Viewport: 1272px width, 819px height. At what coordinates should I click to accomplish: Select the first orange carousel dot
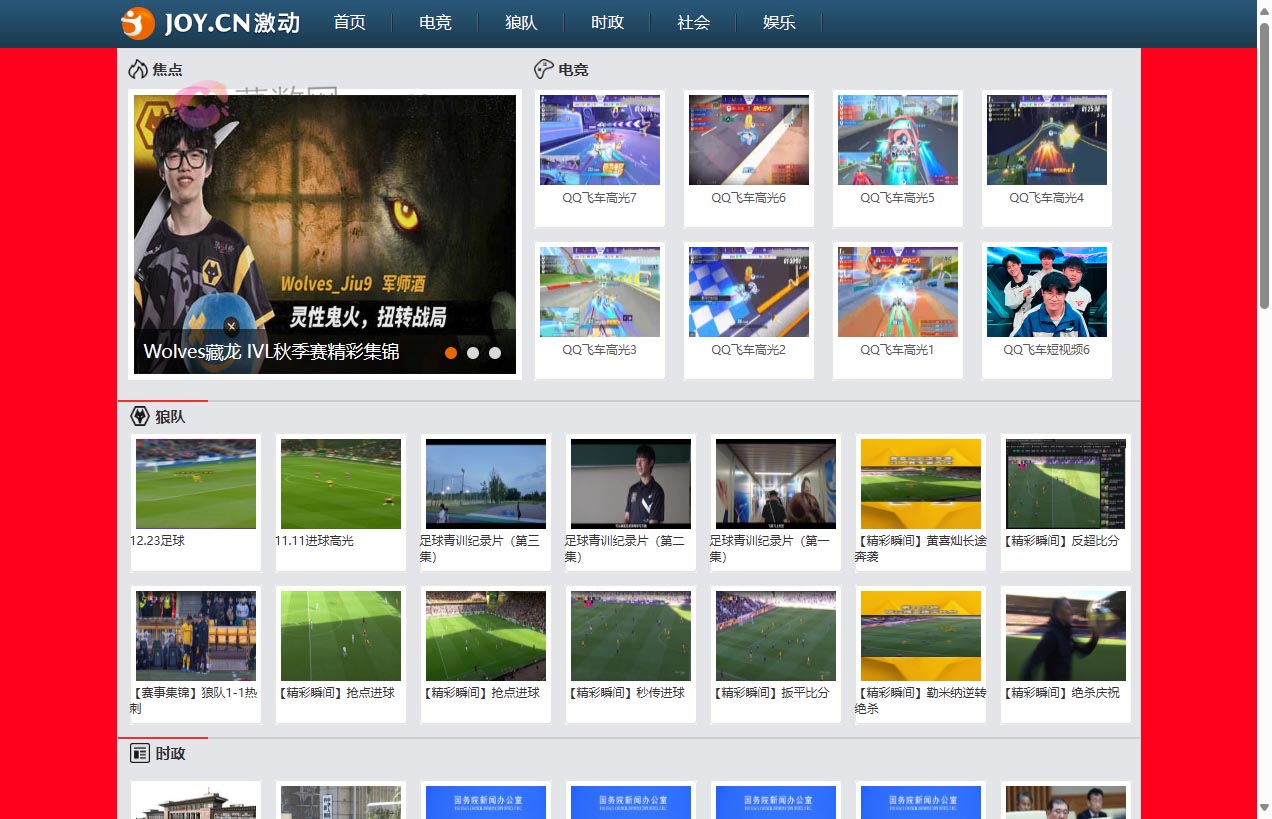pyautogui.click(x=451, y=352)
